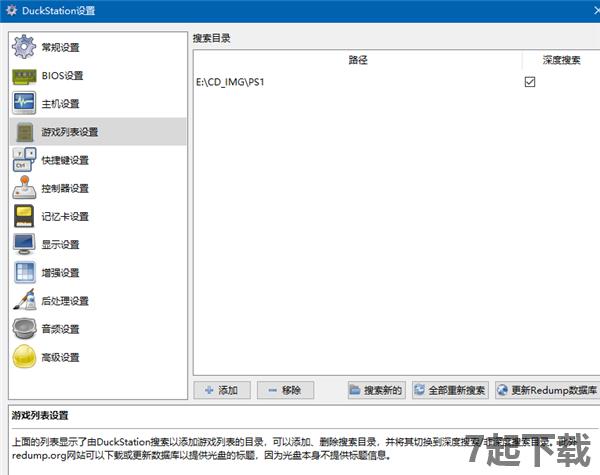Viewport: 600px width, 475px height.
Task: Click the grid icon for 增强设置
Action: pyautogui.click(x=24, y=273)
